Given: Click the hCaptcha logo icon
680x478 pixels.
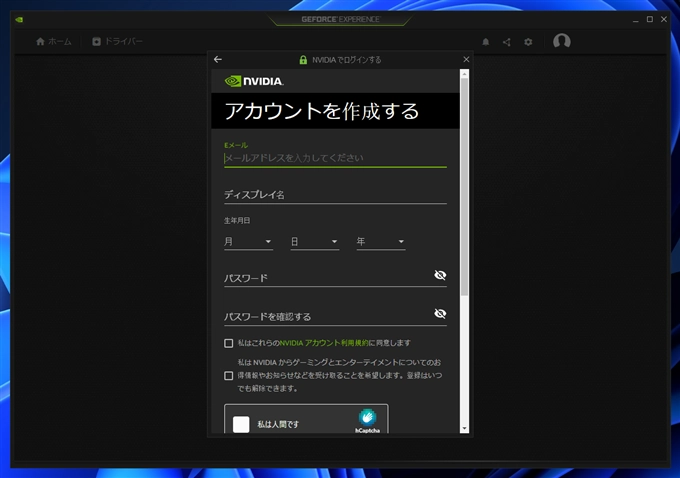Looking at the screenshot, I should click(x=367, y=417).
